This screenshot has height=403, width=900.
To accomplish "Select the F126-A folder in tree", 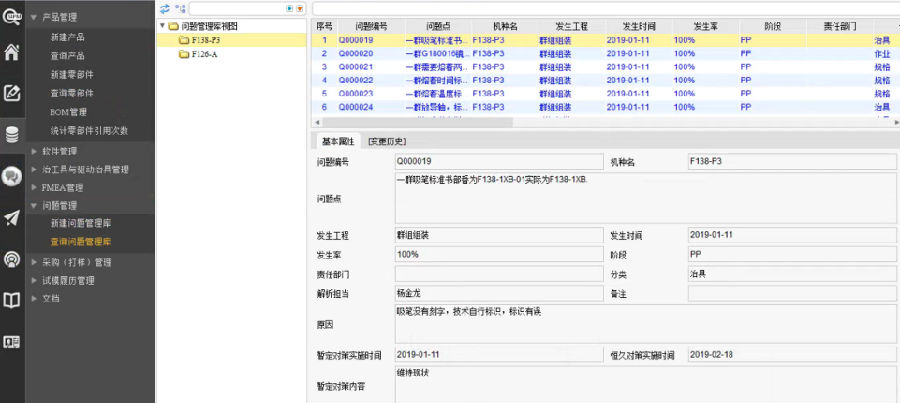I will point(205,54).
